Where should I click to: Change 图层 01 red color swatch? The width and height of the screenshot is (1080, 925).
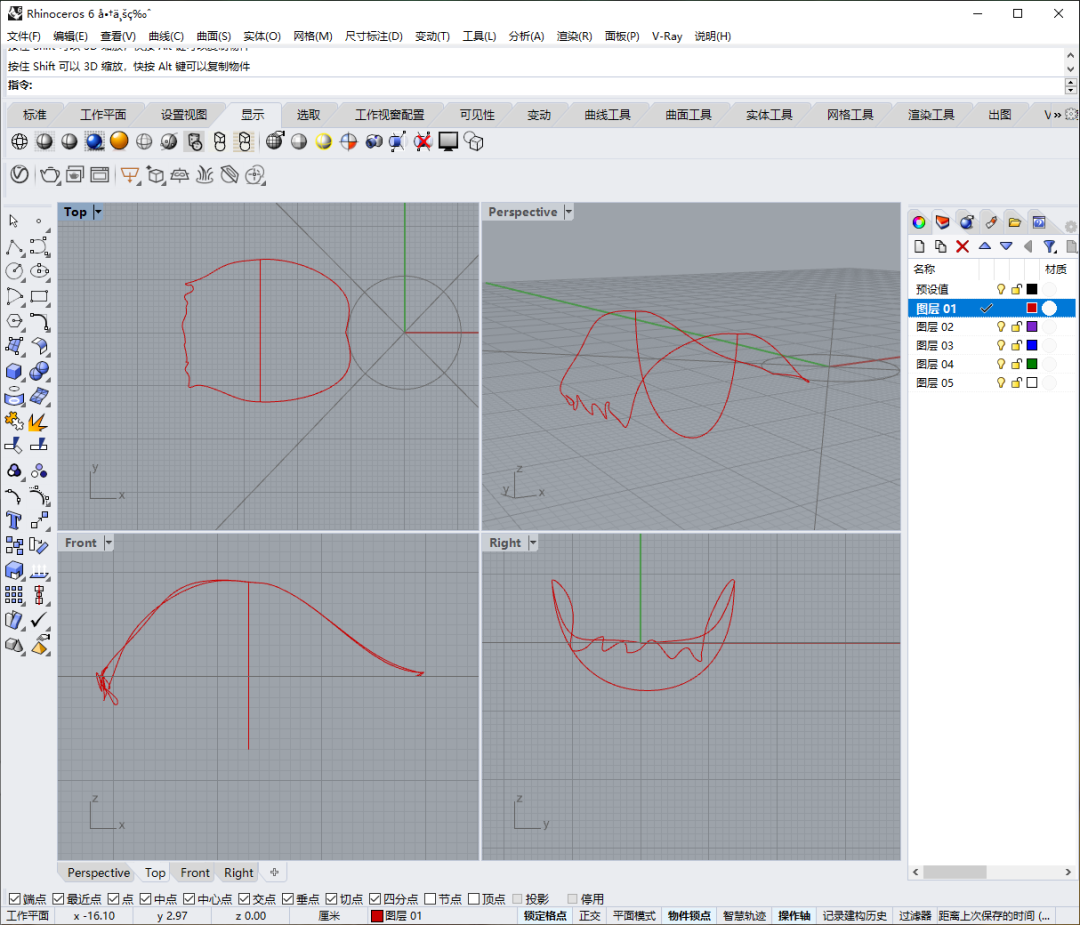coord(1032,308)
